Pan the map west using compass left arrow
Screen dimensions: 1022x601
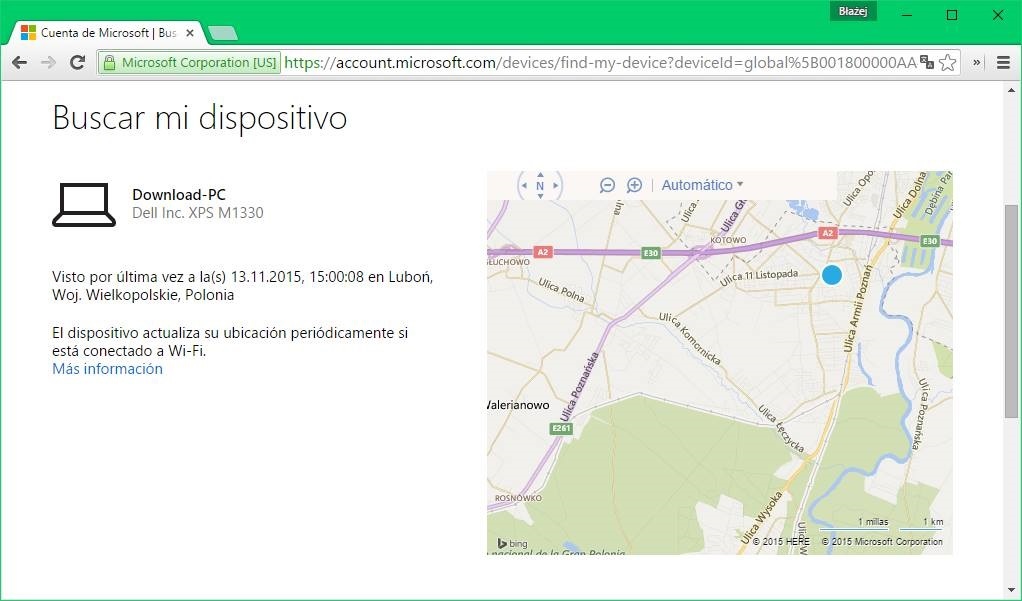pyautogui.click(x=524, y=185)
